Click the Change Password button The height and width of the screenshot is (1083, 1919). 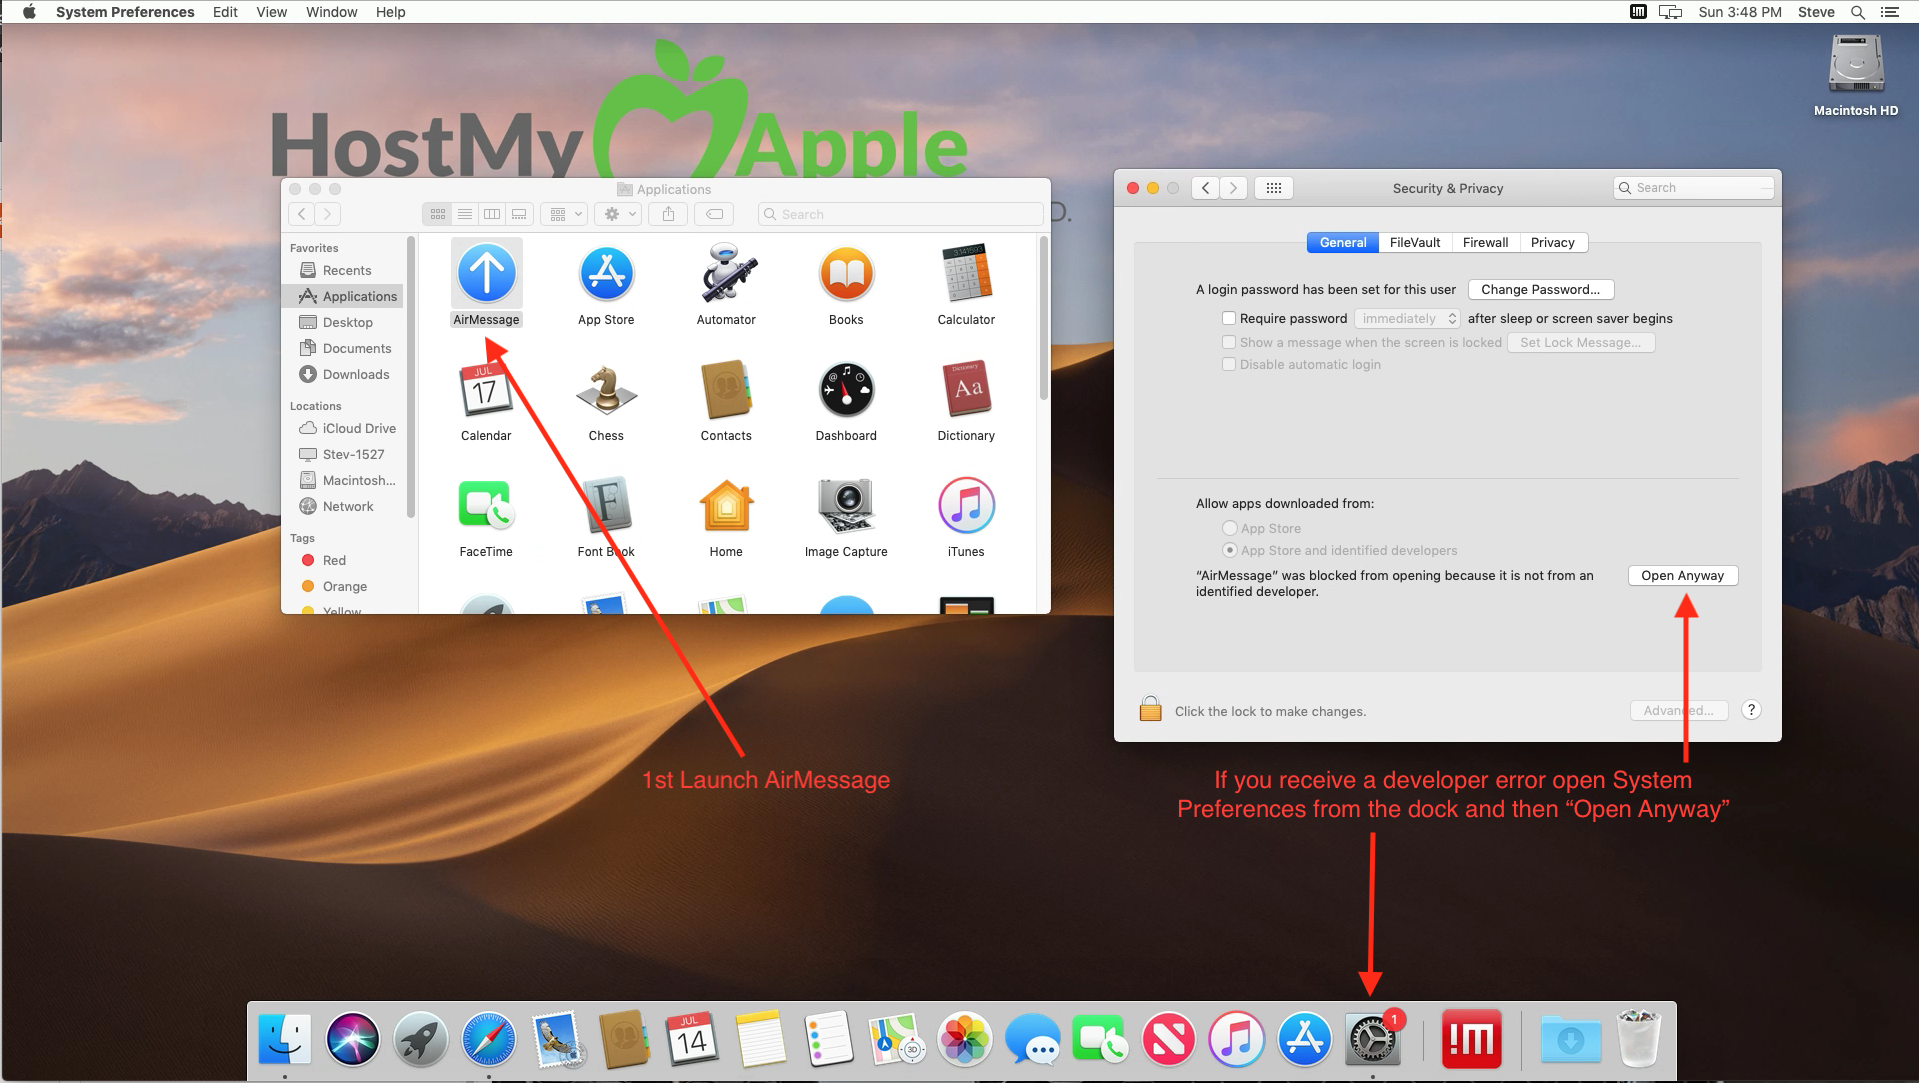coord(1541,289)
